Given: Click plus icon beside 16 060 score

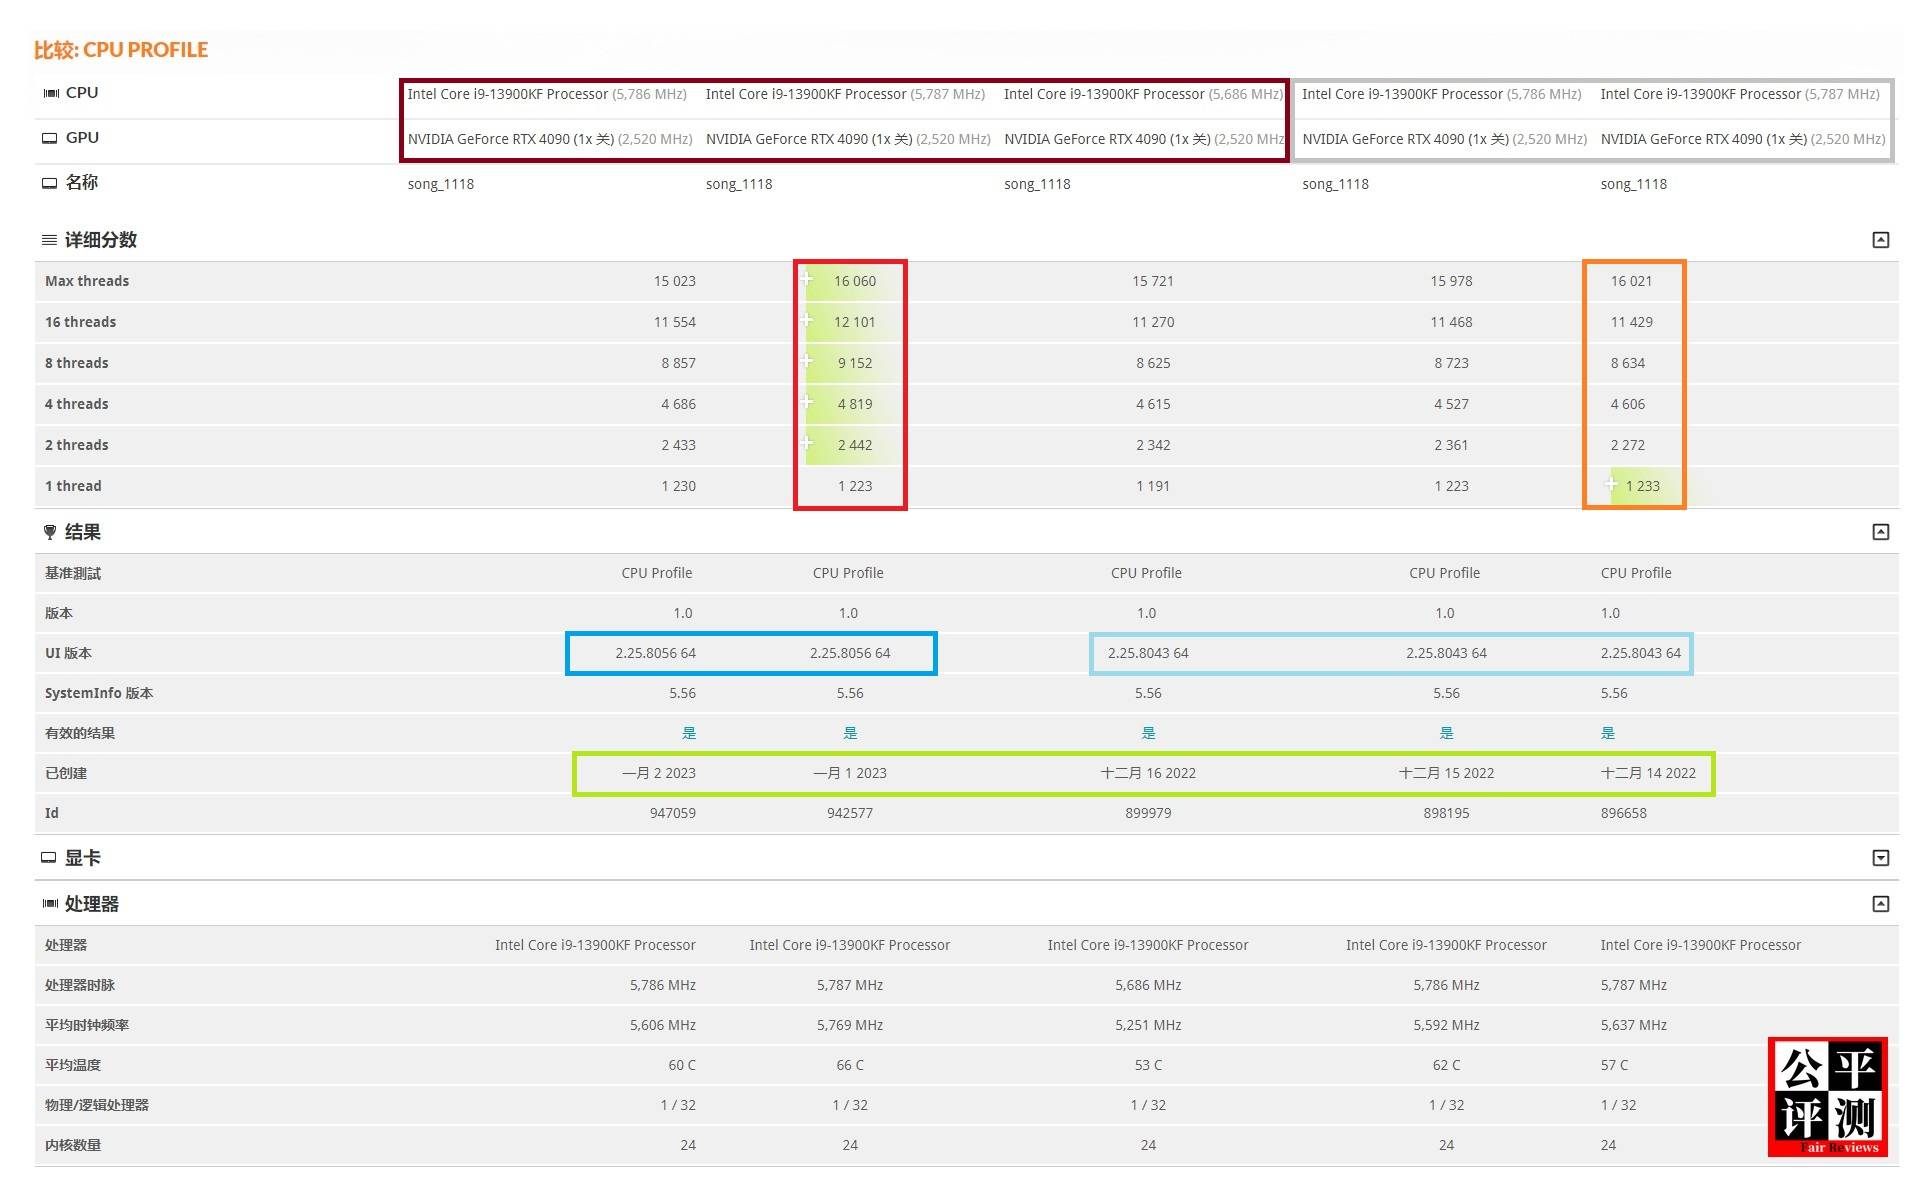Looking at the screenshot, I should tap(807, 279).
